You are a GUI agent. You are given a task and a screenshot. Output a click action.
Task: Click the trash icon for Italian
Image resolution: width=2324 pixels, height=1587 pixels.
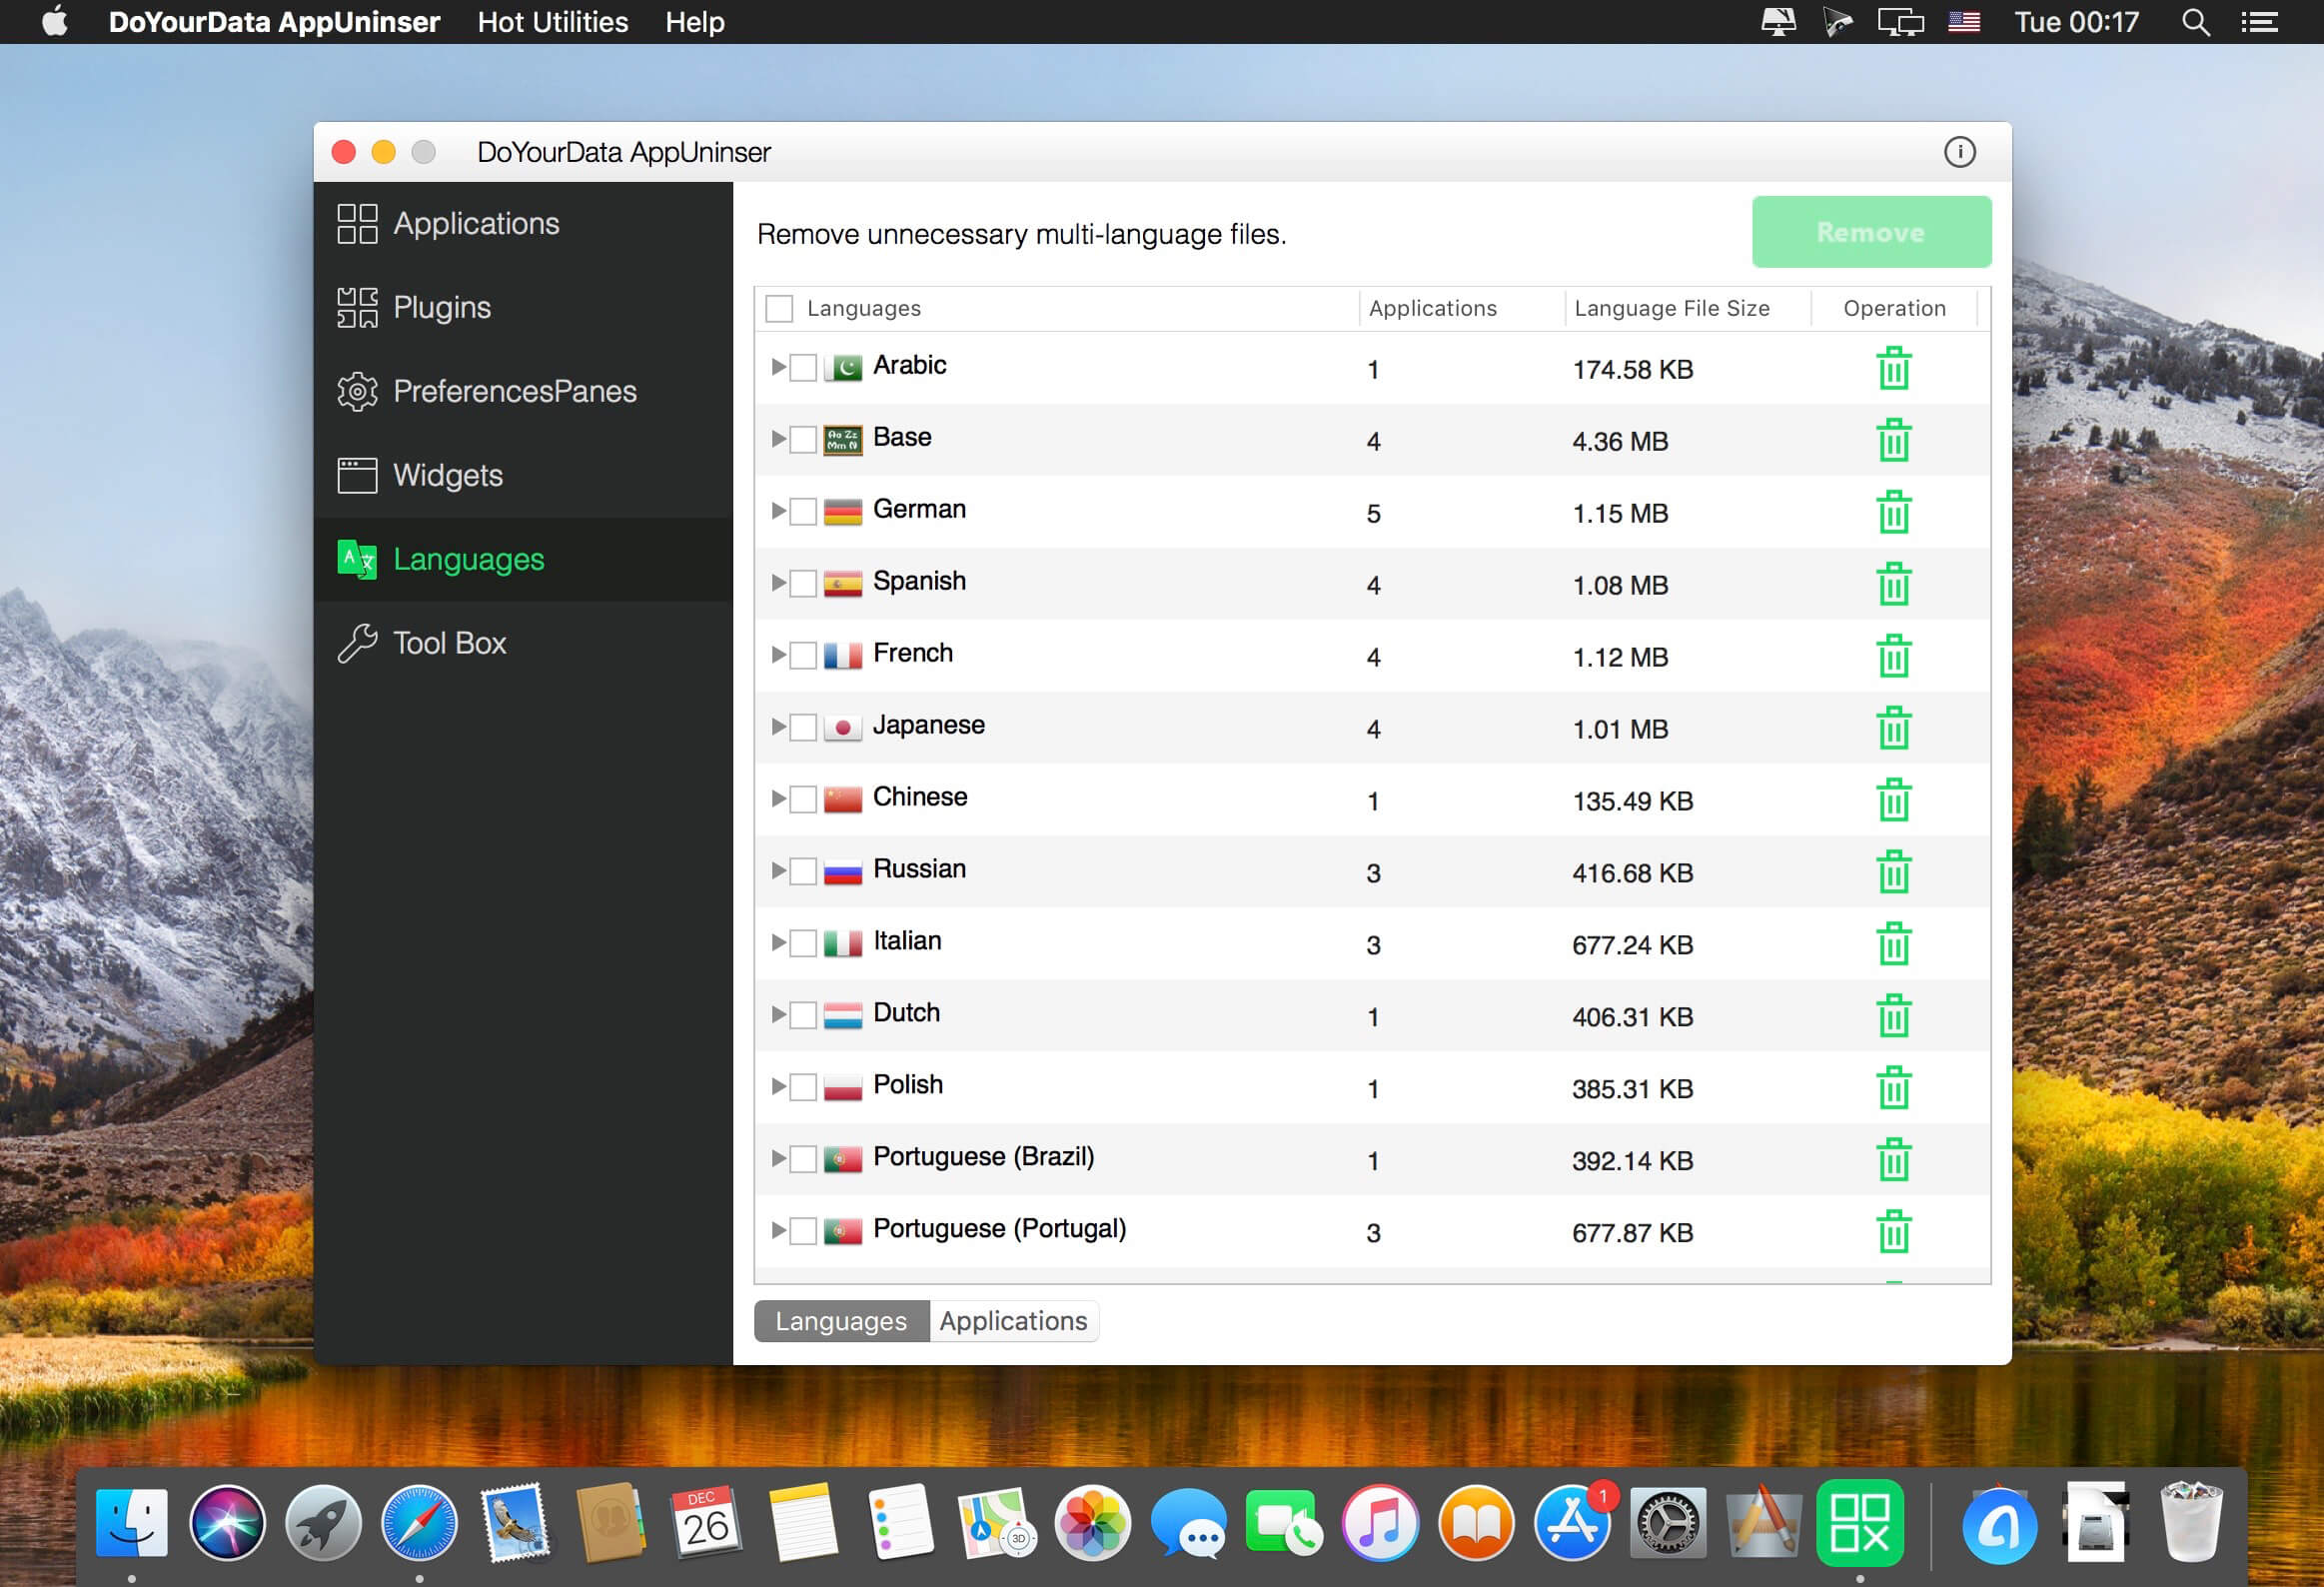pyautogui.click(x=1893, y=944)
